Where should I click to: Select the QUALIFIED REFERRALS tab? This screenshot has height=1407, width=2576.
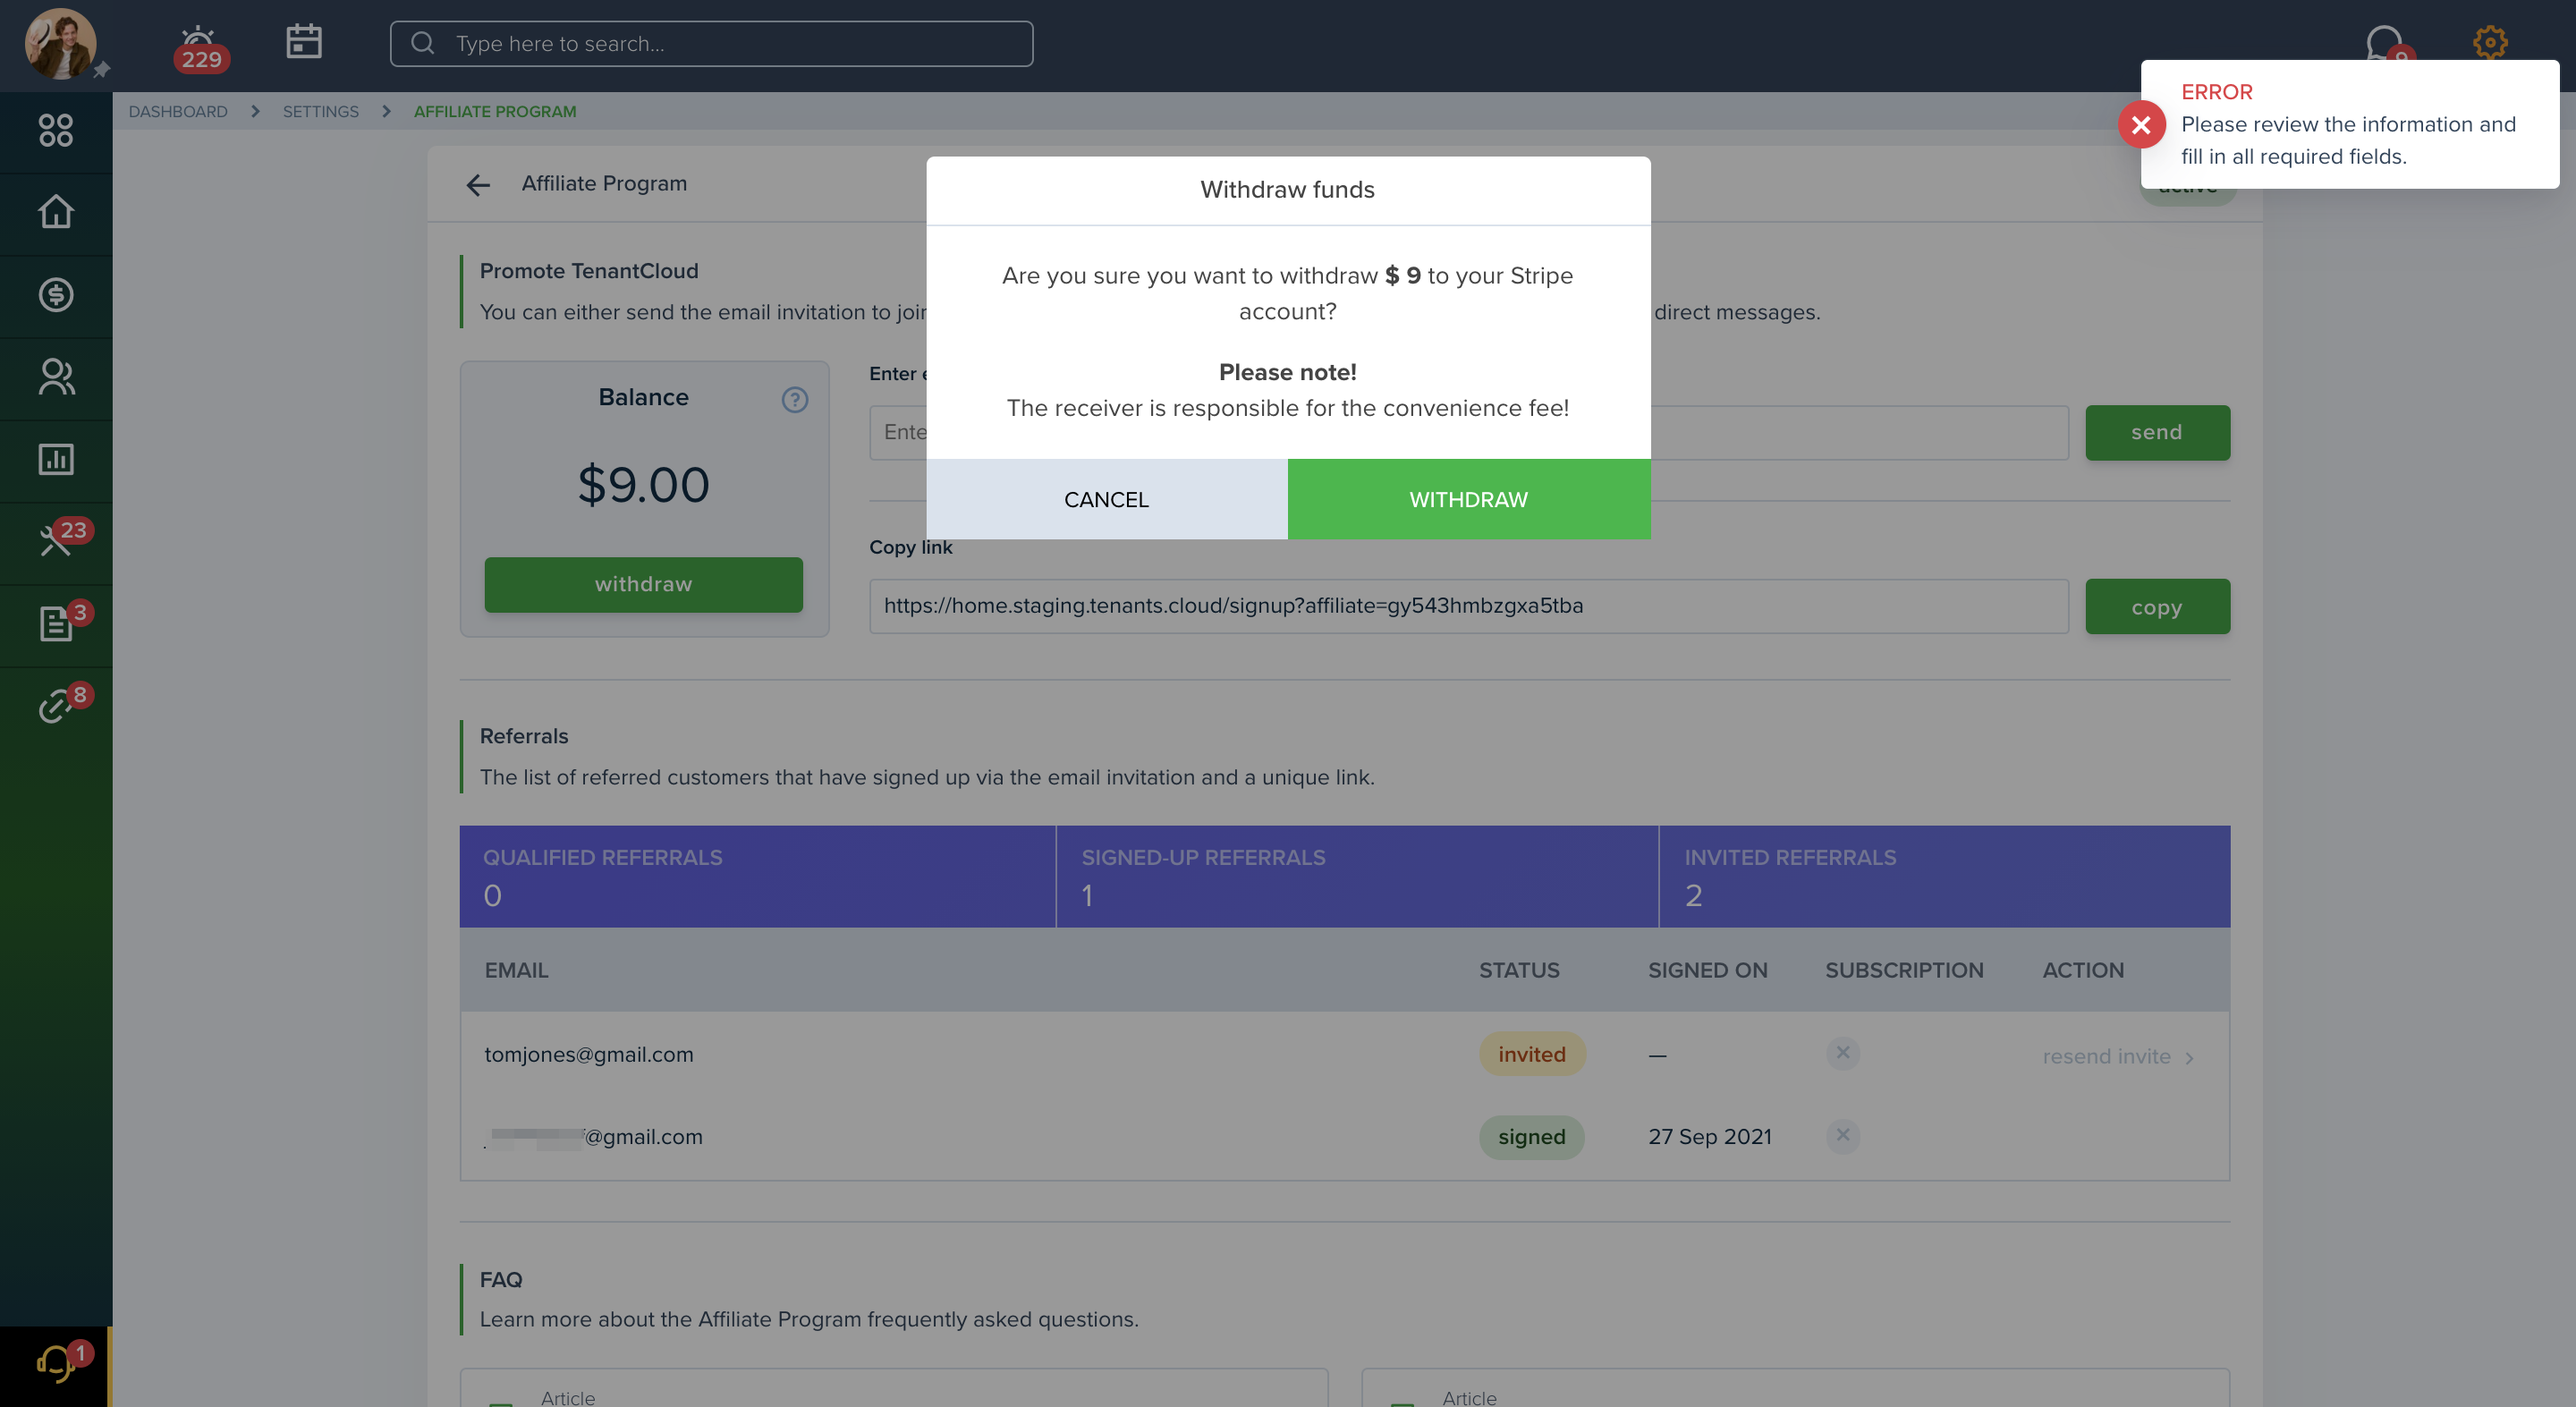pos(757,876)
